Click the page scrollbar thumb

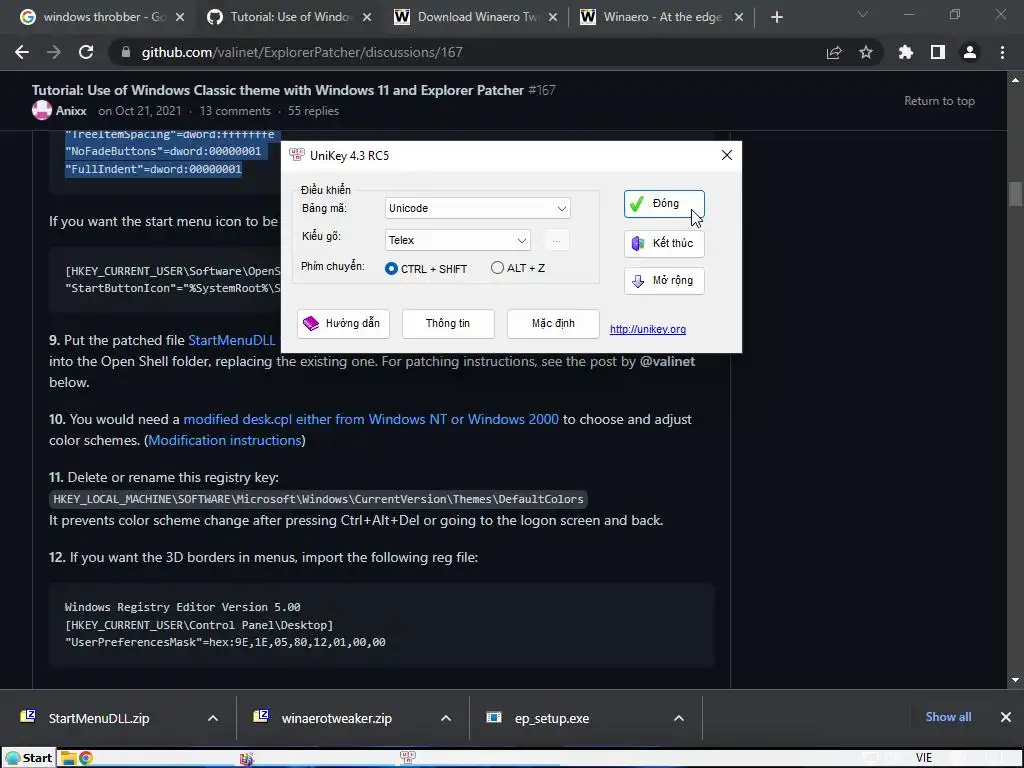click(x=1015, y=194)
